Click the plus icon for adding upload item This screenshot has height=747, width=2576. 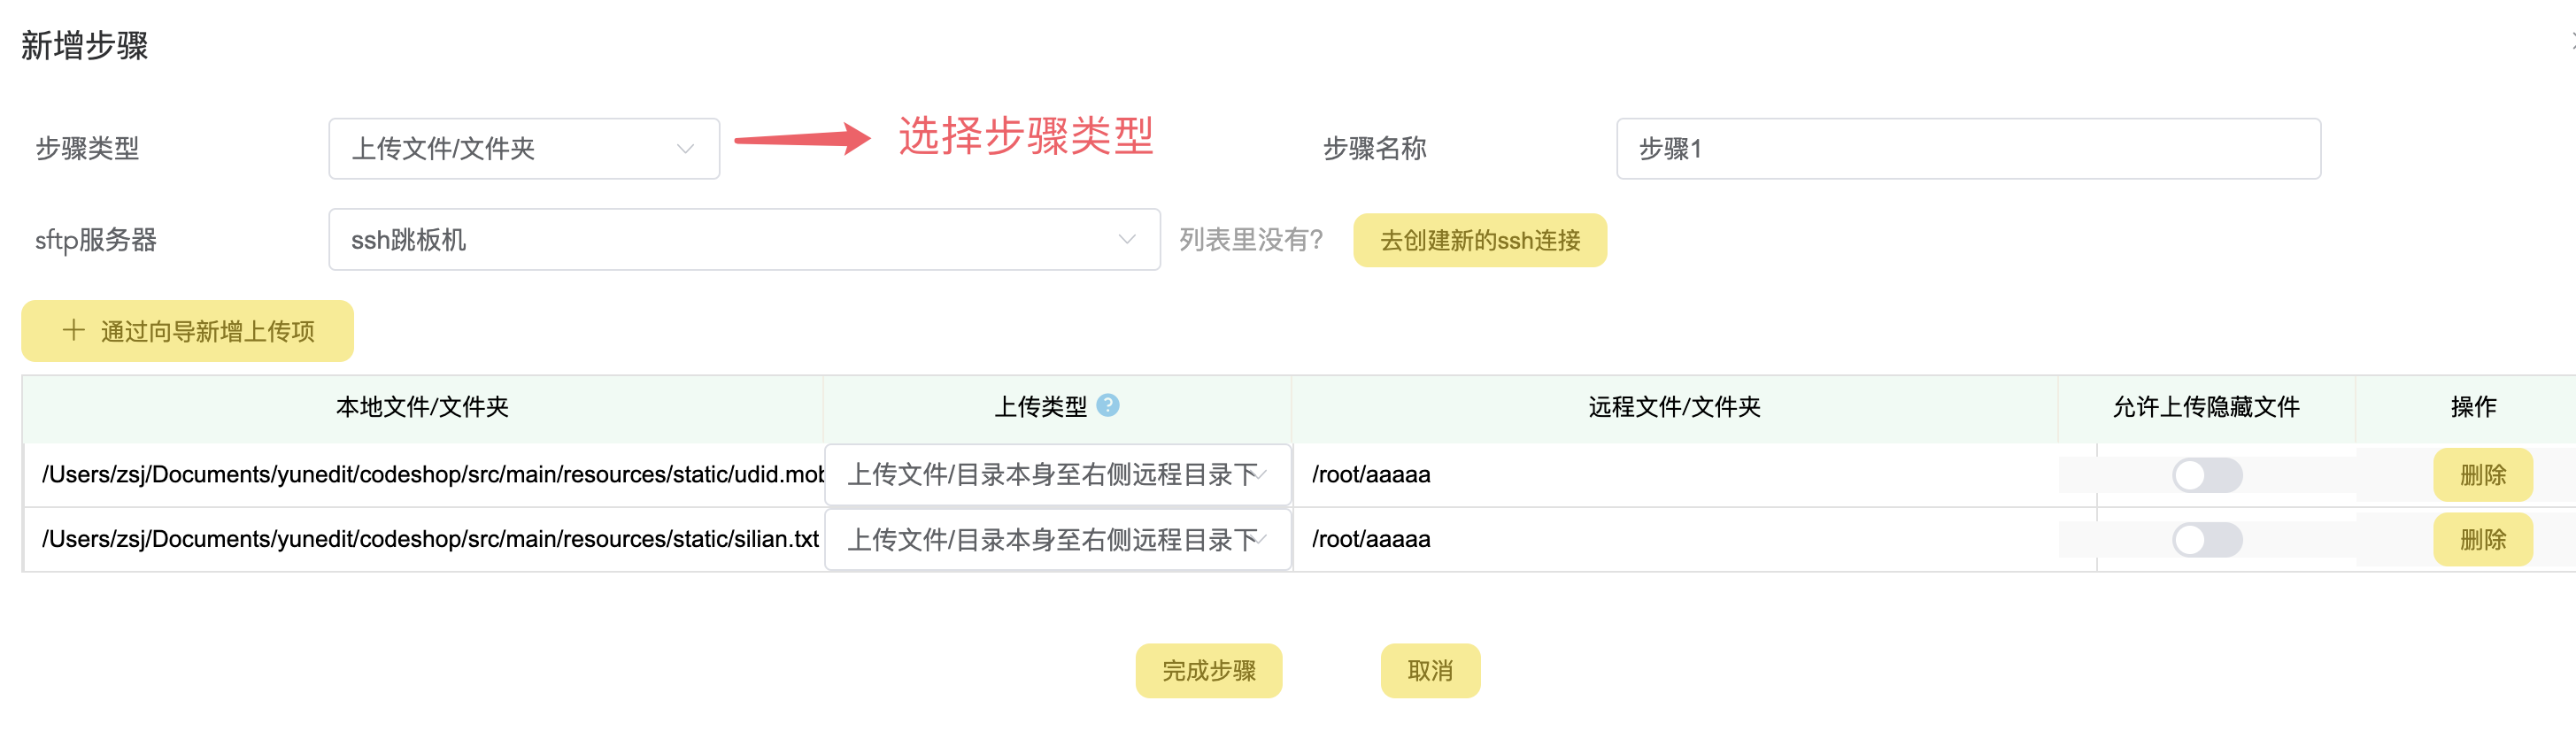tap(73, 330)
